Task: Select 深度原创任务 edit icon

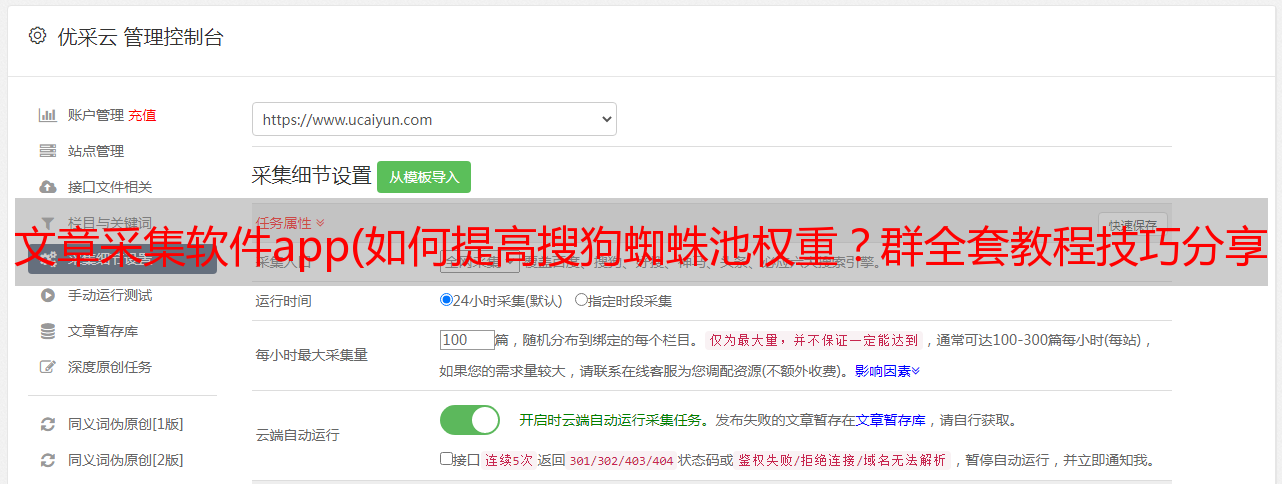Action: click(x=47, y=367)
